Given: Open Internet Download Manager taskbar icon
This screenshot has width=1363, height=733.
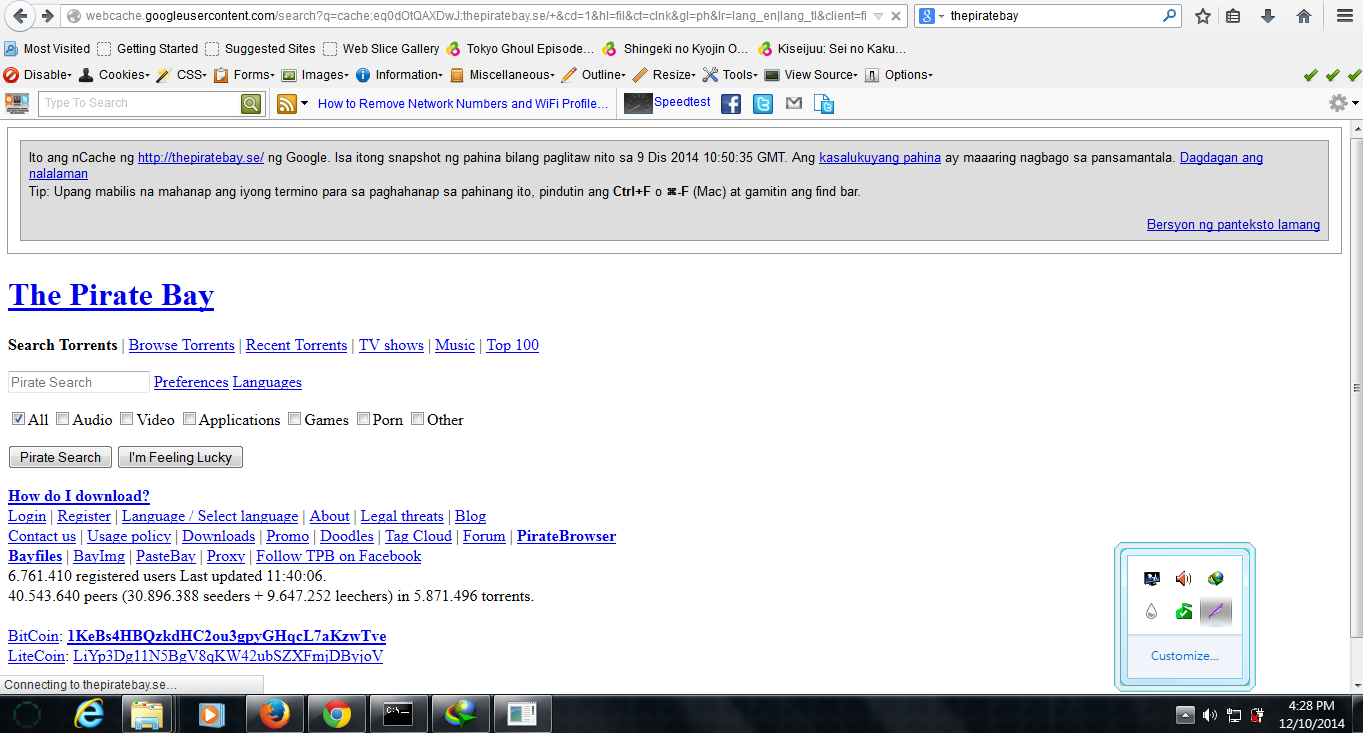Looking at the screenshot, I should (461, 714).
